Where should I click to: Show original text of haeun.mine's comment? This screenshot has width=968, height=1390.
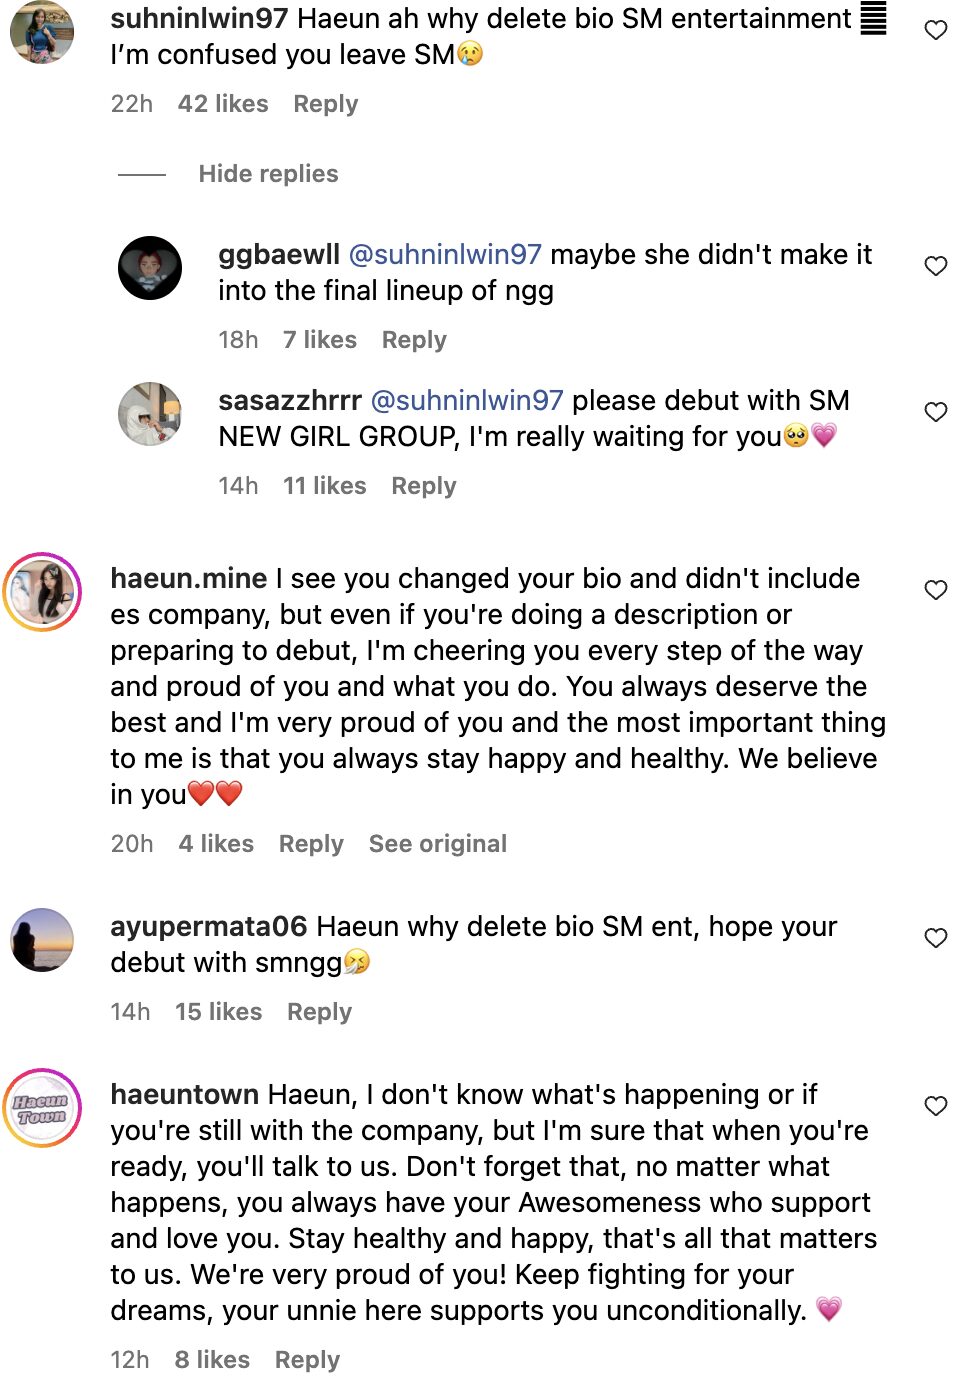click(x=437, y=844)
